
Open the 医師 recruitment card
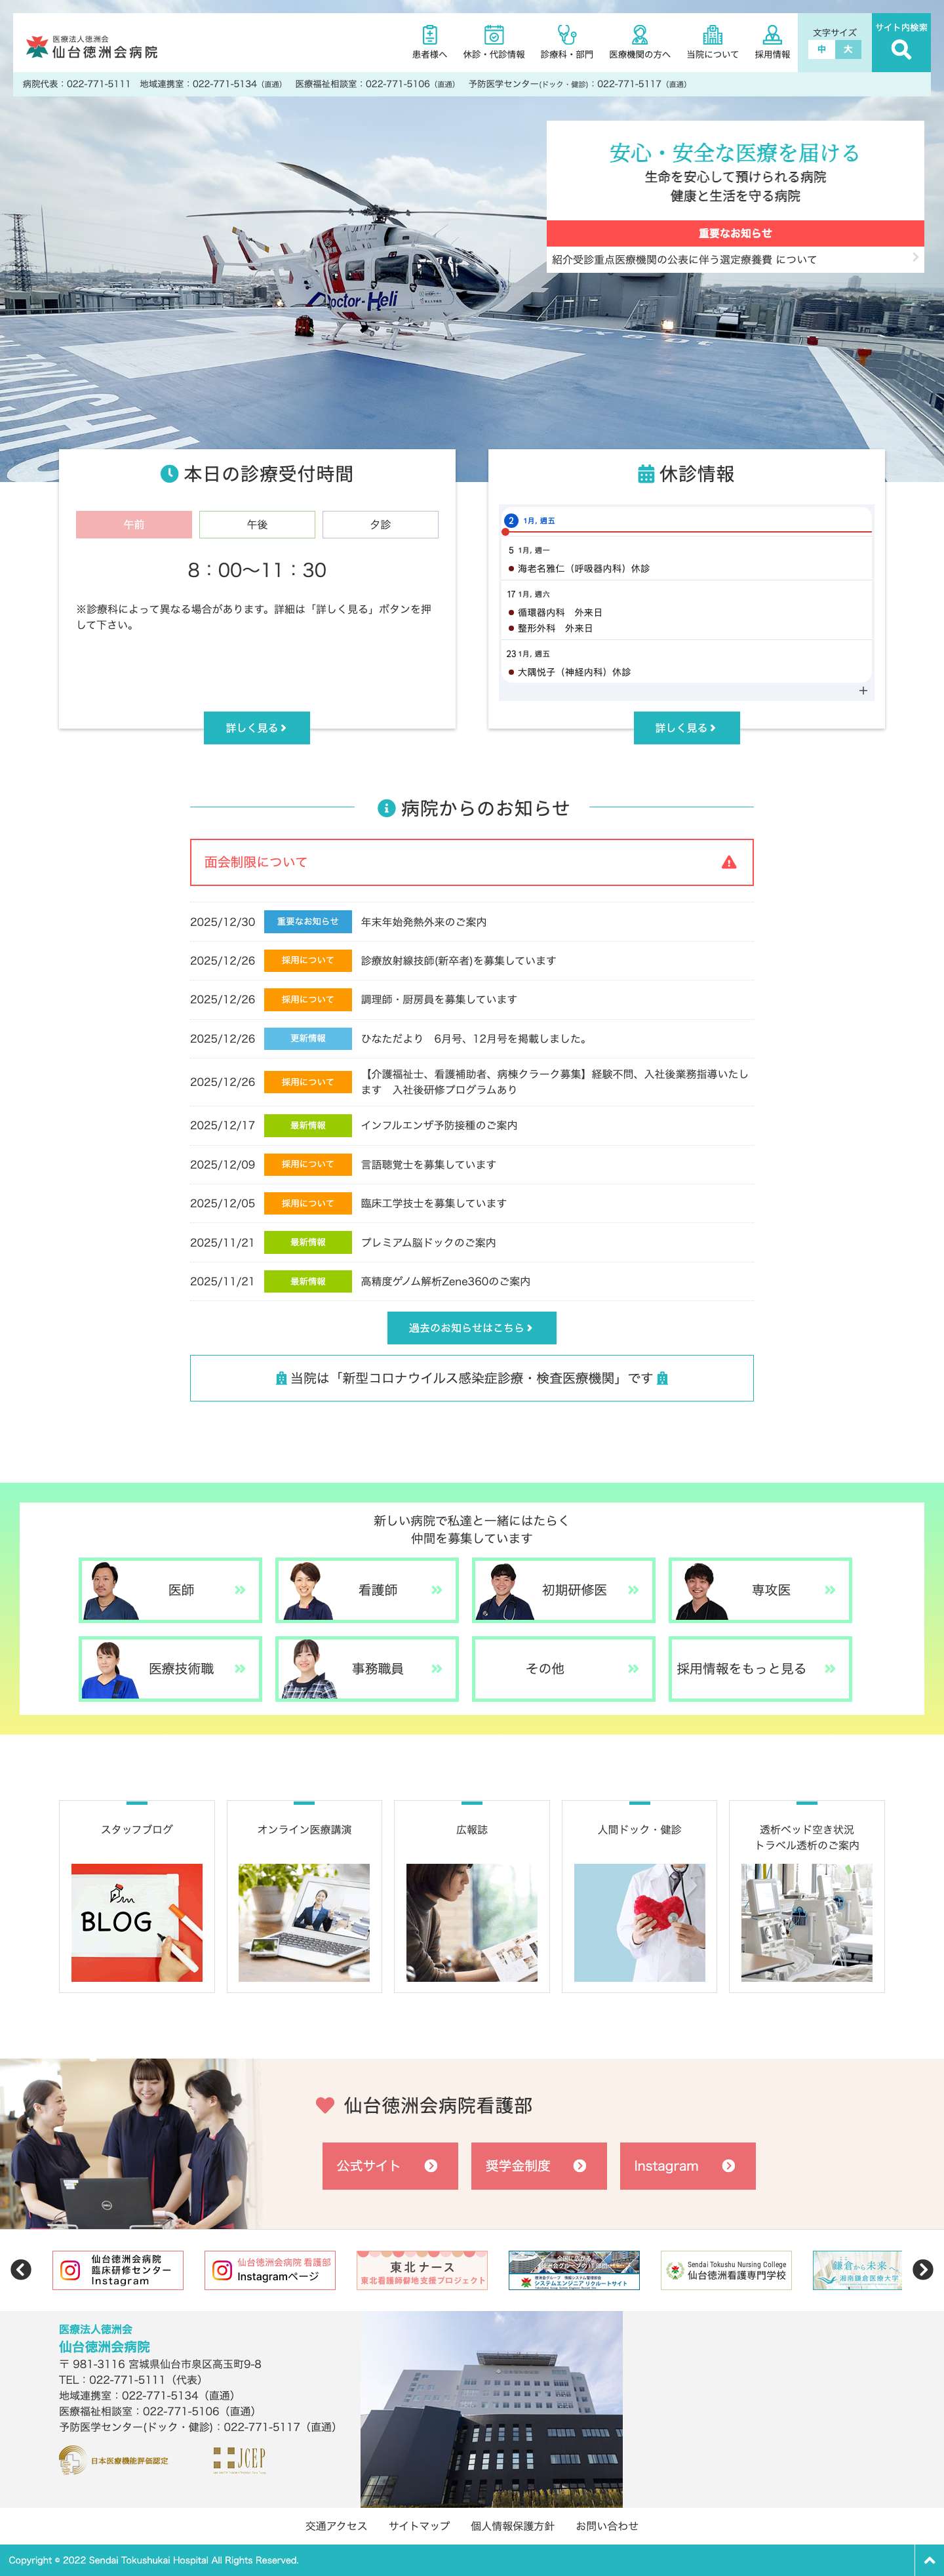(x=170, y=1590)
